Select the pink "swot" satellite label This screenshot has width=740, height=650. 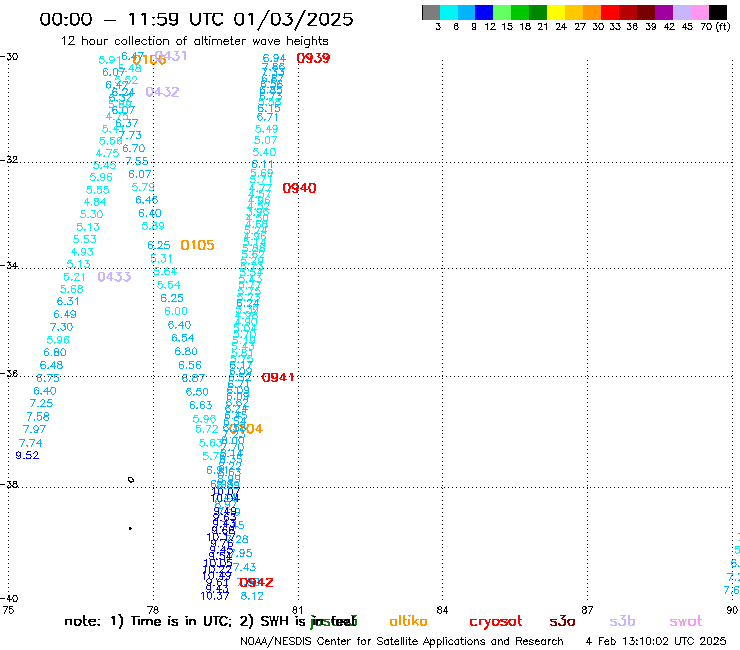tap(686, 621)
